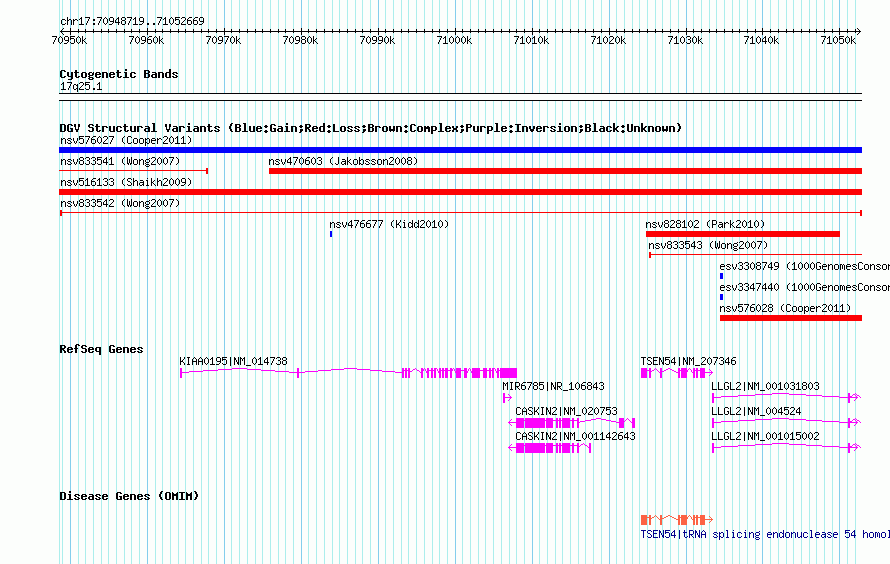Image resolution: width=890 pixels, height=564 pixels.
Task: Click the 70970k ruler tick label
Action: point(223,40)
